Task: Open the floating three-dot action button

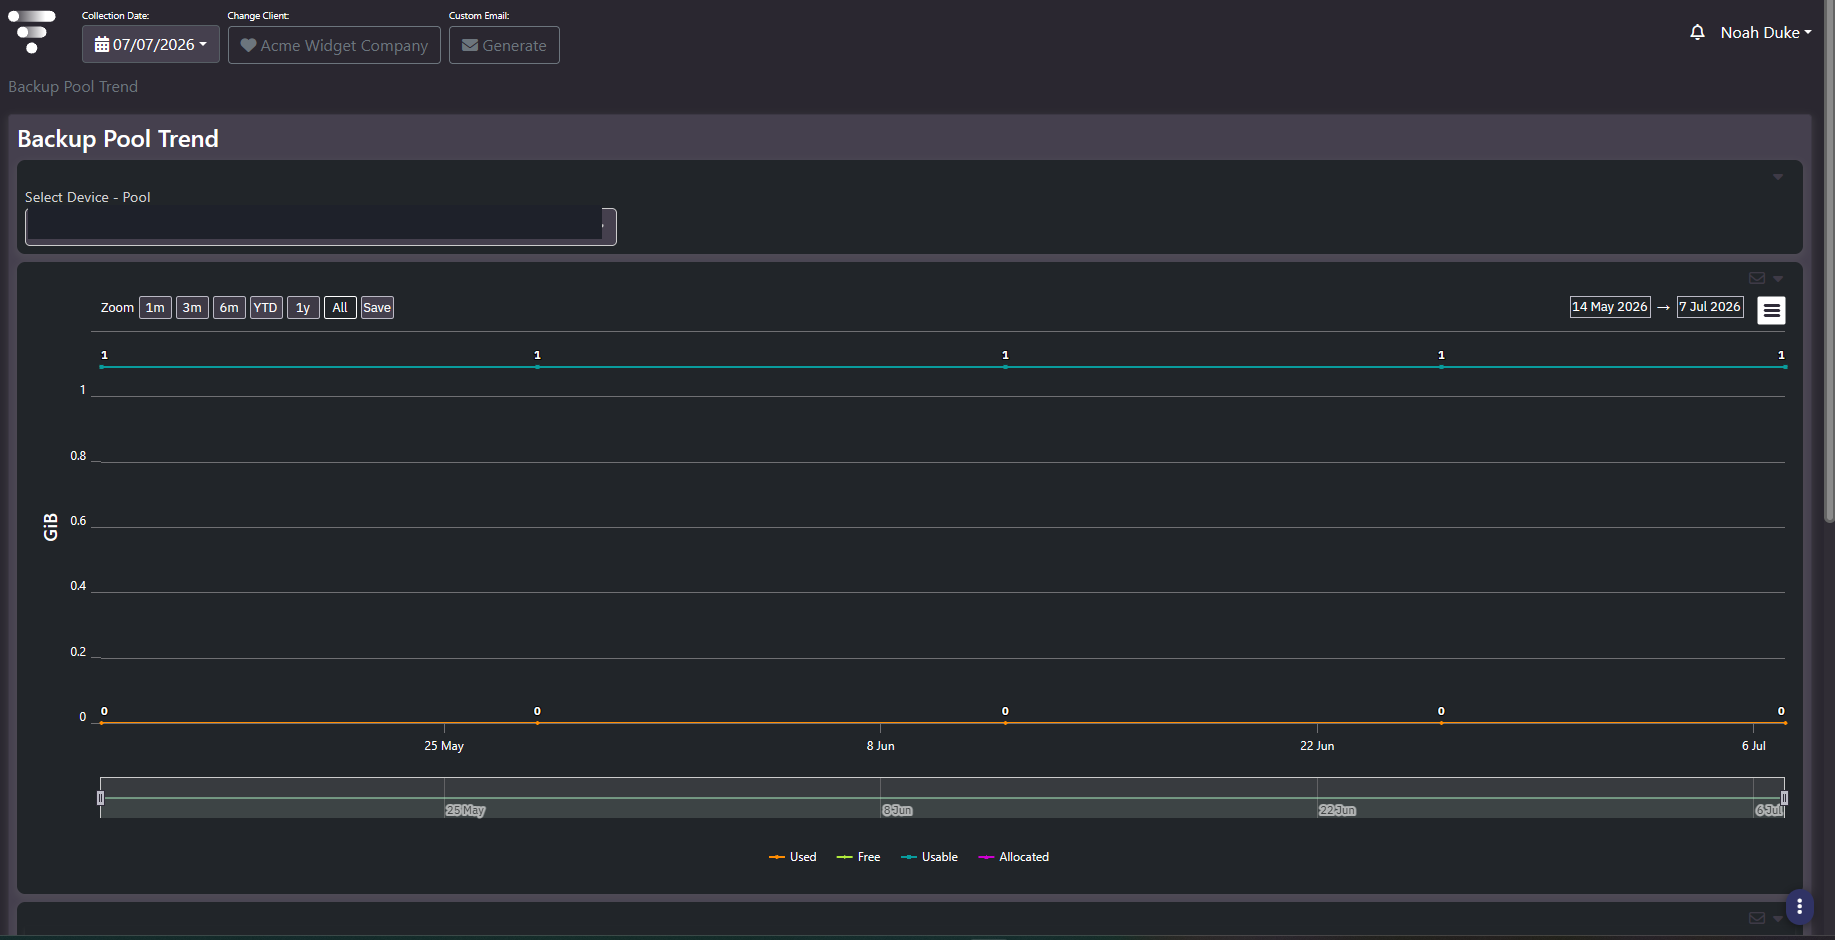Action: pos(1799,907)
